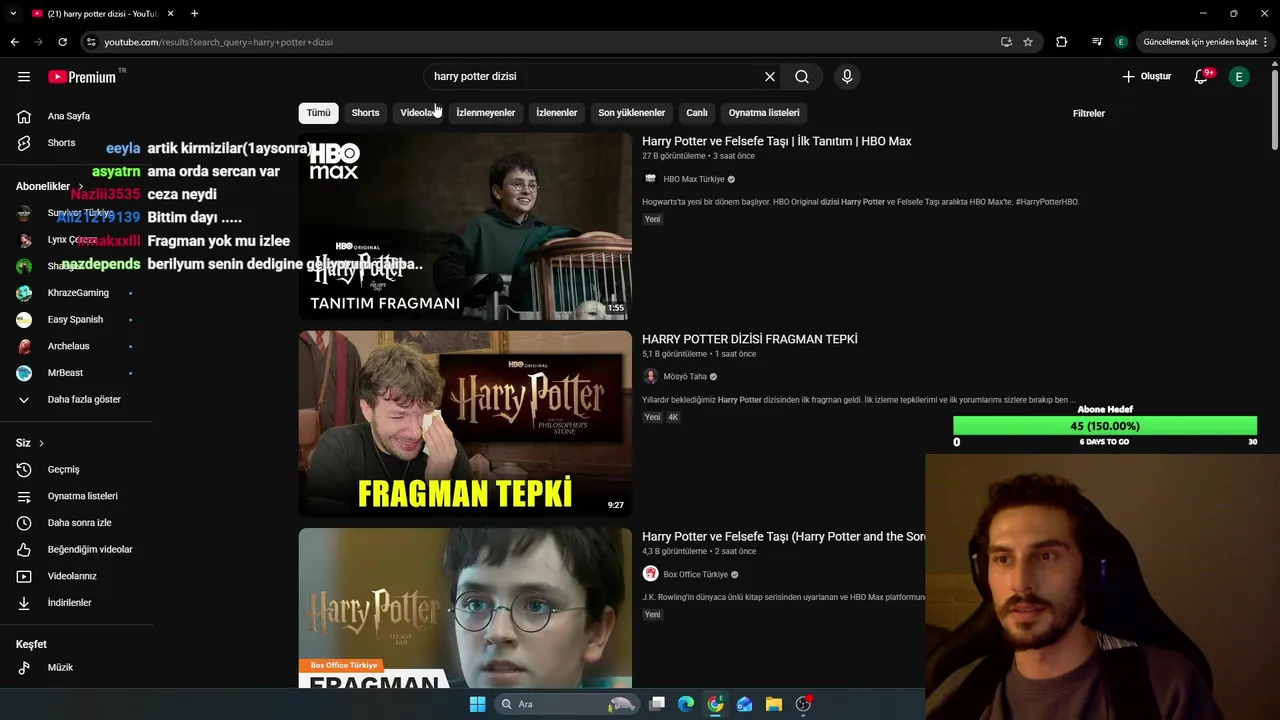Open the Fragman Tepki video thumbnail
This screenshot has height=720, width=1280.
(465, 424)
